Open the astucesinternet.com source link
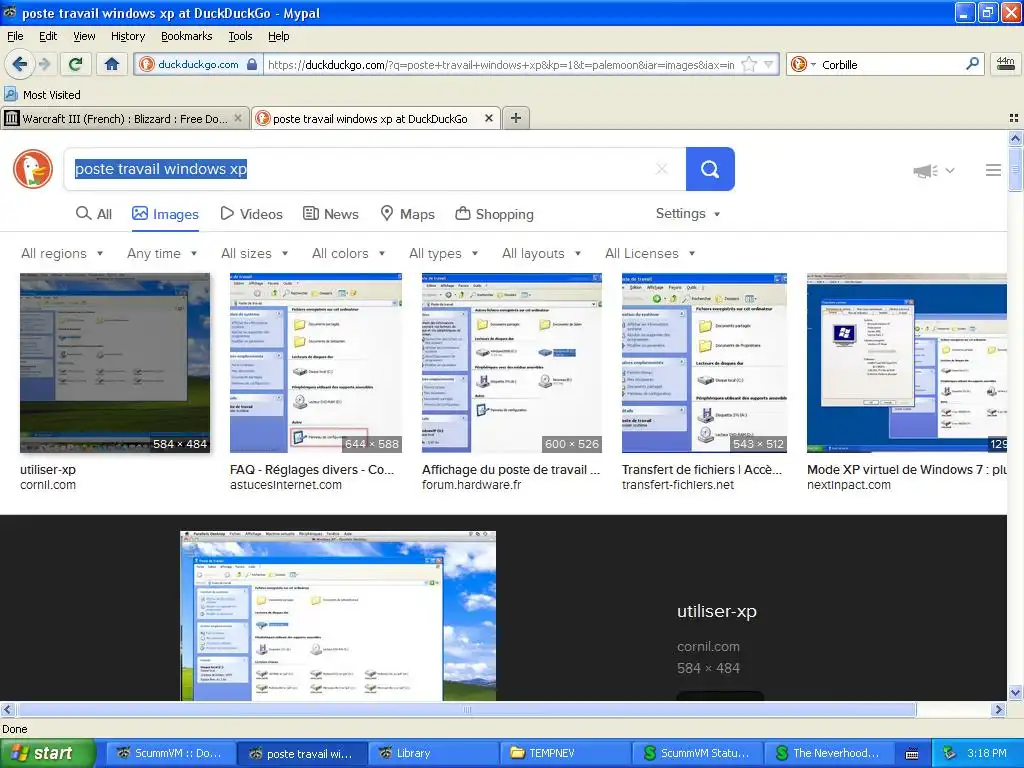Viewport: 1024px width, 768px height. 285,485
